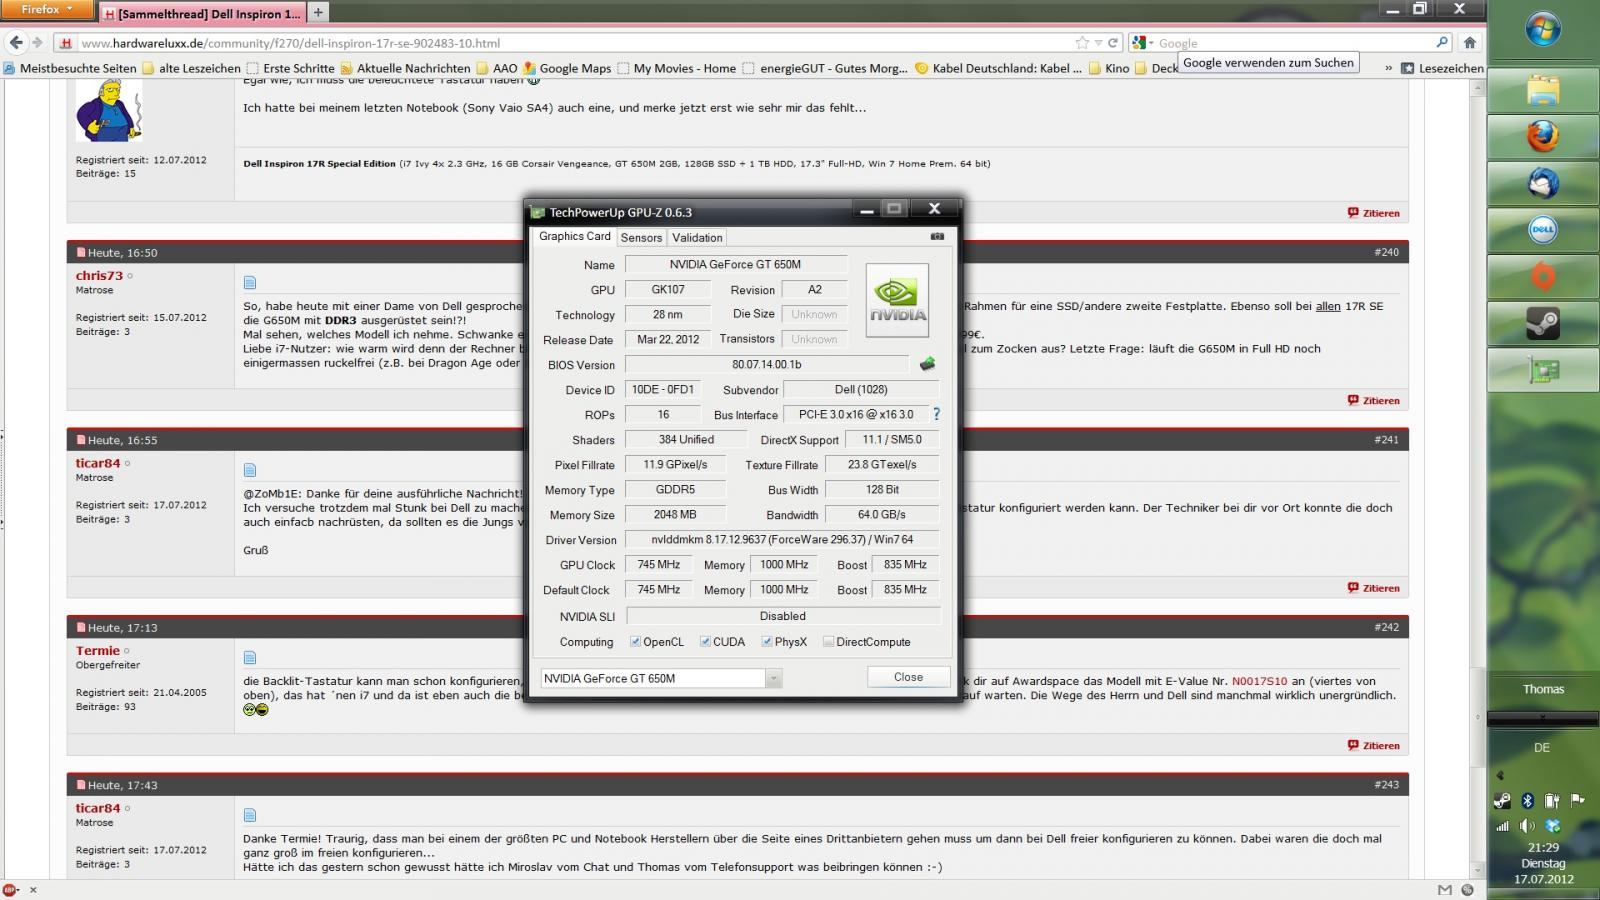Click the Firefox home button icon
Image resolution: width=1600 pixels, height=900 pixels.
(x=1469, y=43)
